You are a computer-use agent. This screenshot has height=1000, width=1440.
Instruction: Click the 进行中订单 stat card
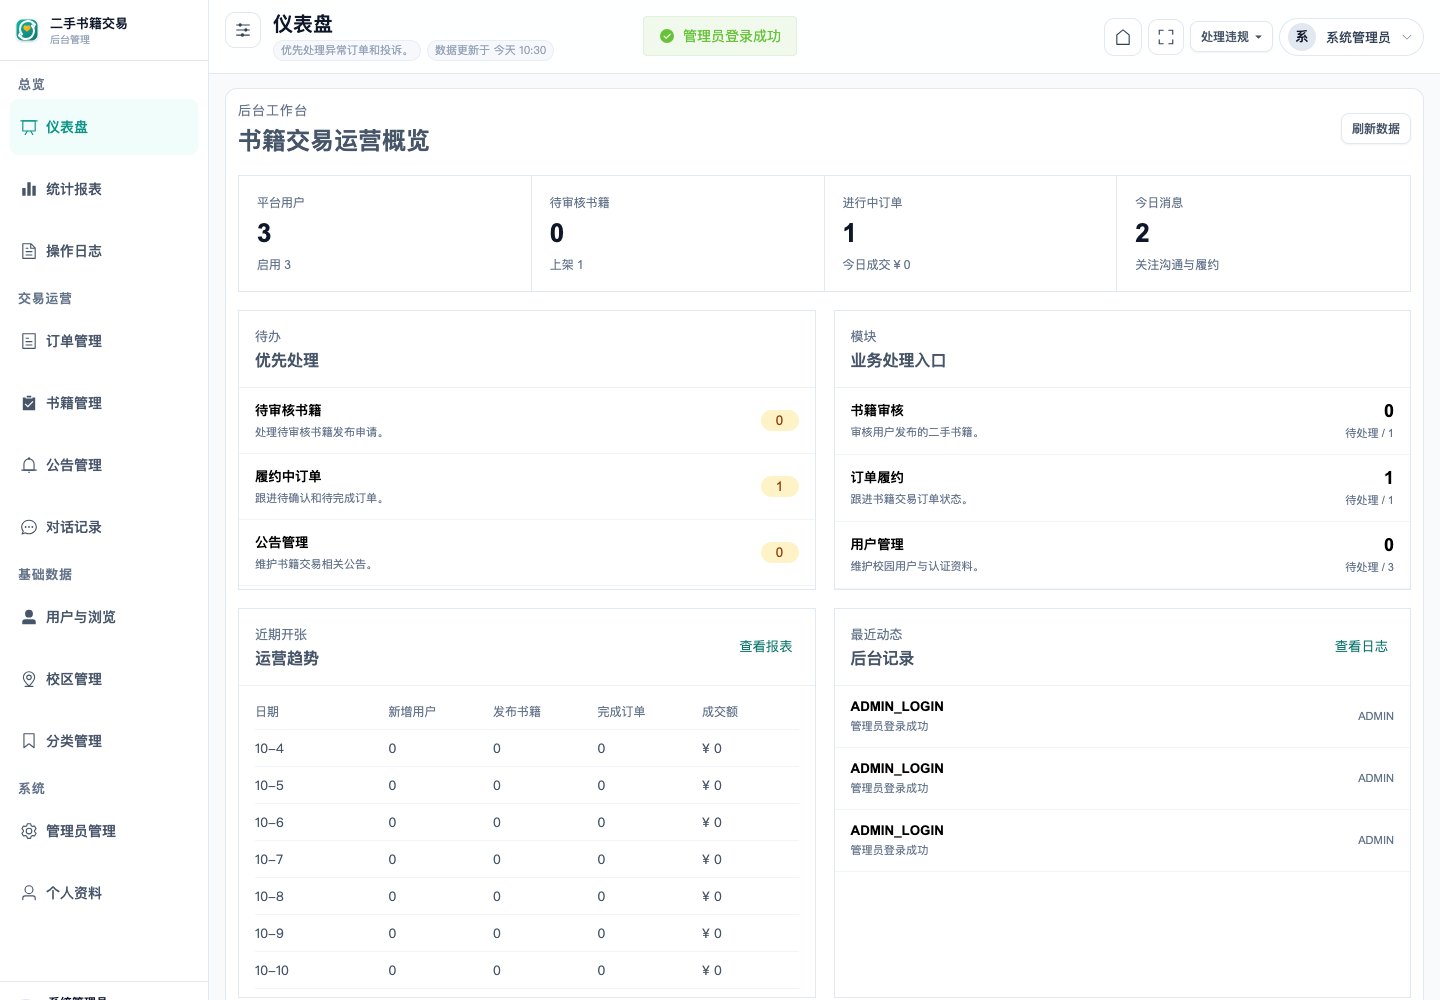coord(970,234)
